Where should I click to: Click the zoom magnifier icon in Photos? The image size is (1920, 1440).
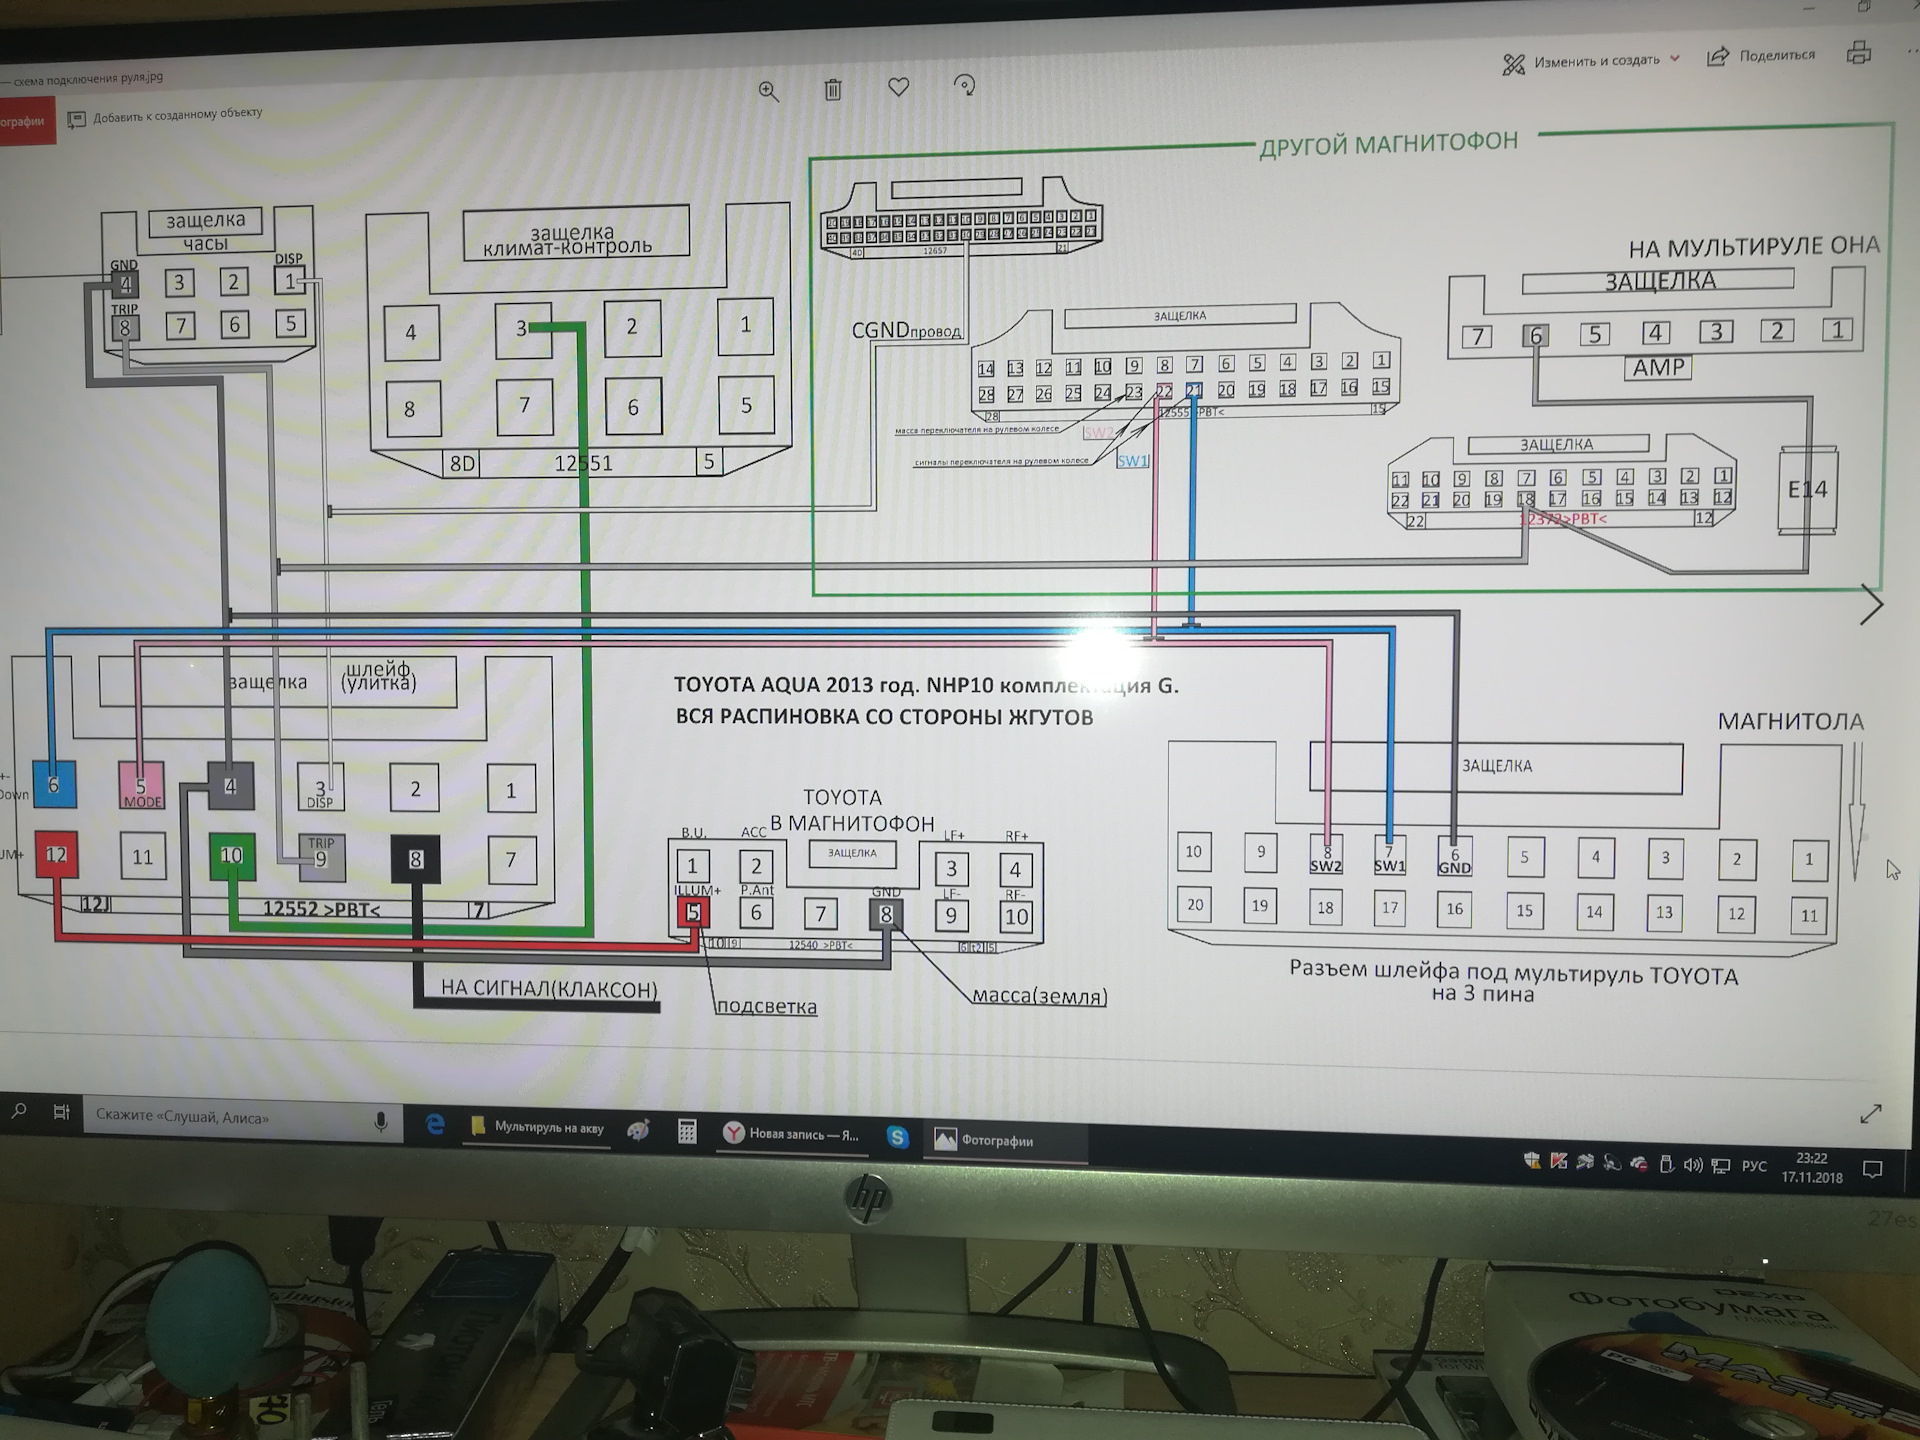click(768, 92)
